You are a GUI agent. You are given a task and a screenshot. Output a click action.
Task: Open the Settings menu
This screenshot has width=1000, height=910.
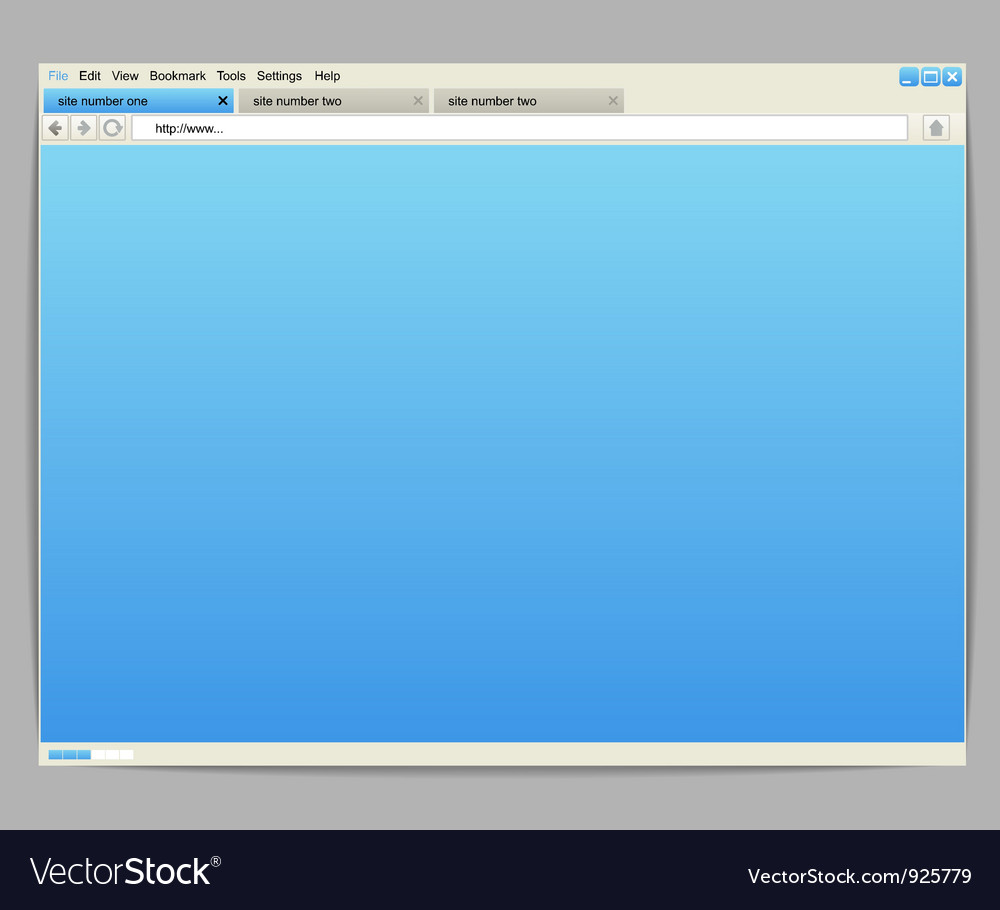(x=279, y=76)
